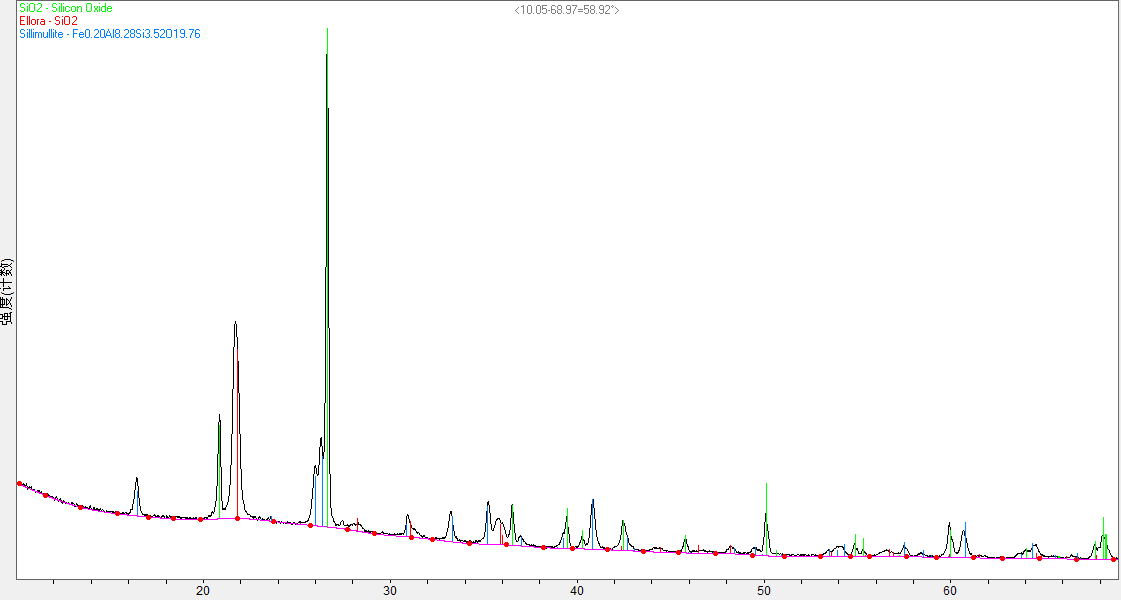Select the peak near 42.5 degrees
Viewport: 1121px width, 600px height.
point(623,523)
